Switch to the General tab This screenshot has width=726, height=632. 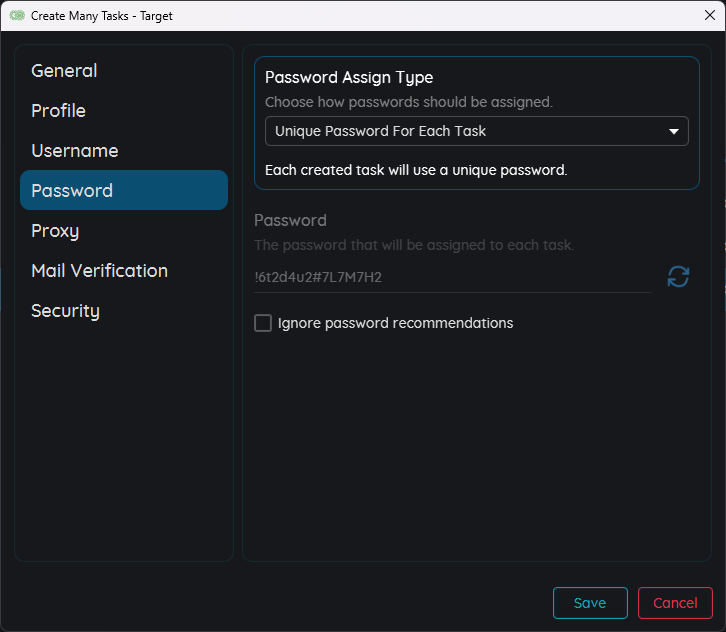tap(64, 71)
